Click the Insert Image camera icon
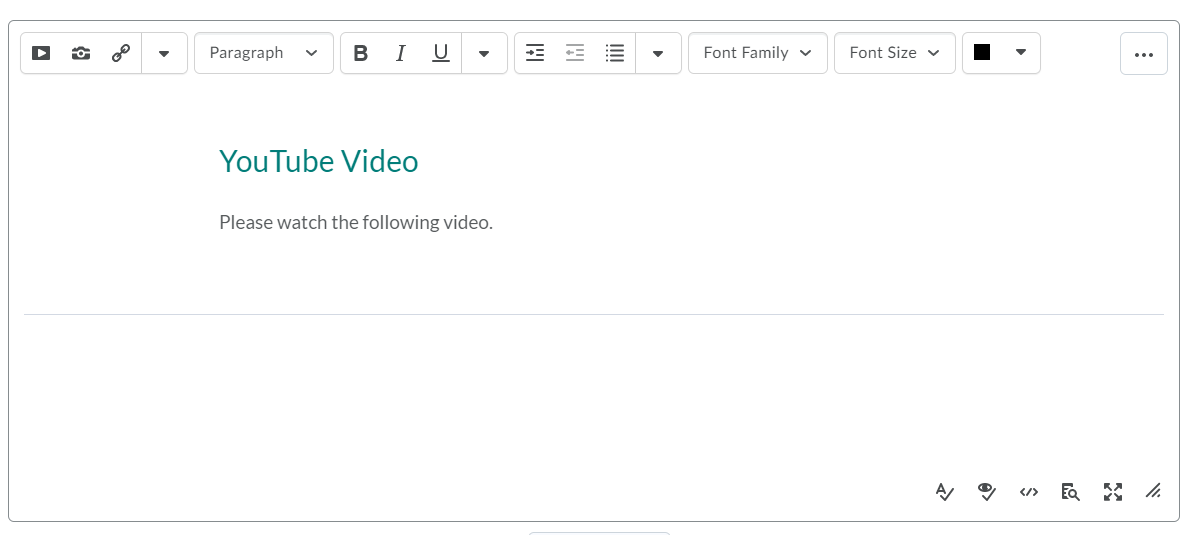 pyautogui.click(x=81, y=53)
